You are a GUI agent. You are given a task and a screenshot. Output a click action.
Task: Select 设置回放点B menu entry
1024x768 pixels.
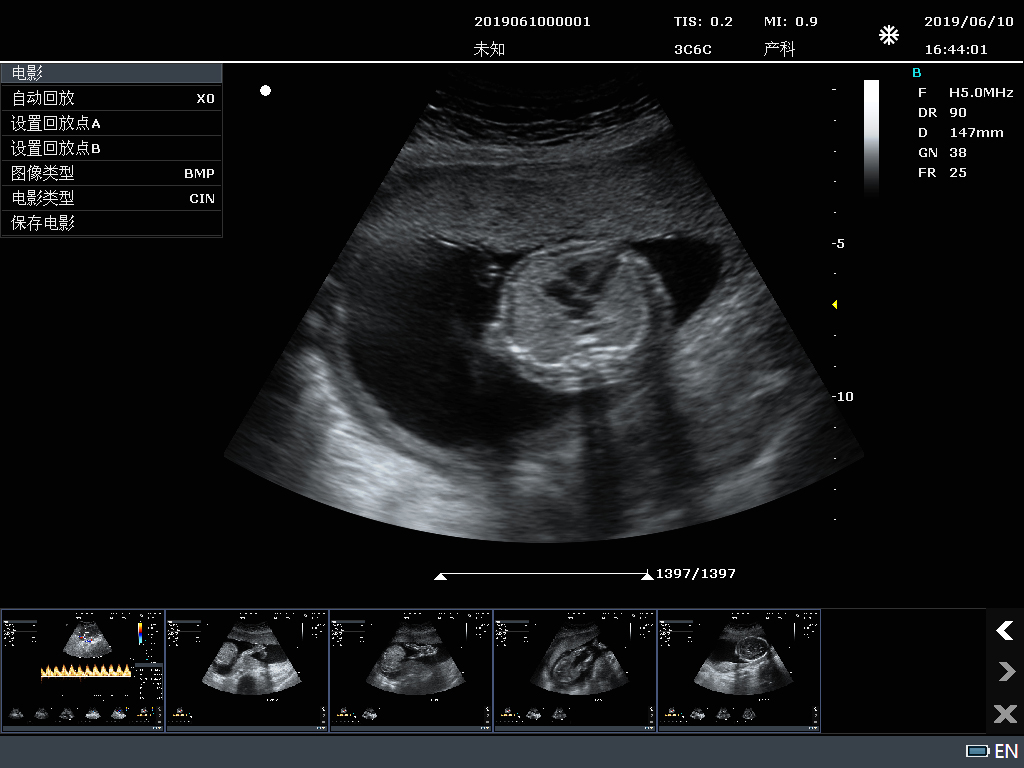click(x=111, y=148)
